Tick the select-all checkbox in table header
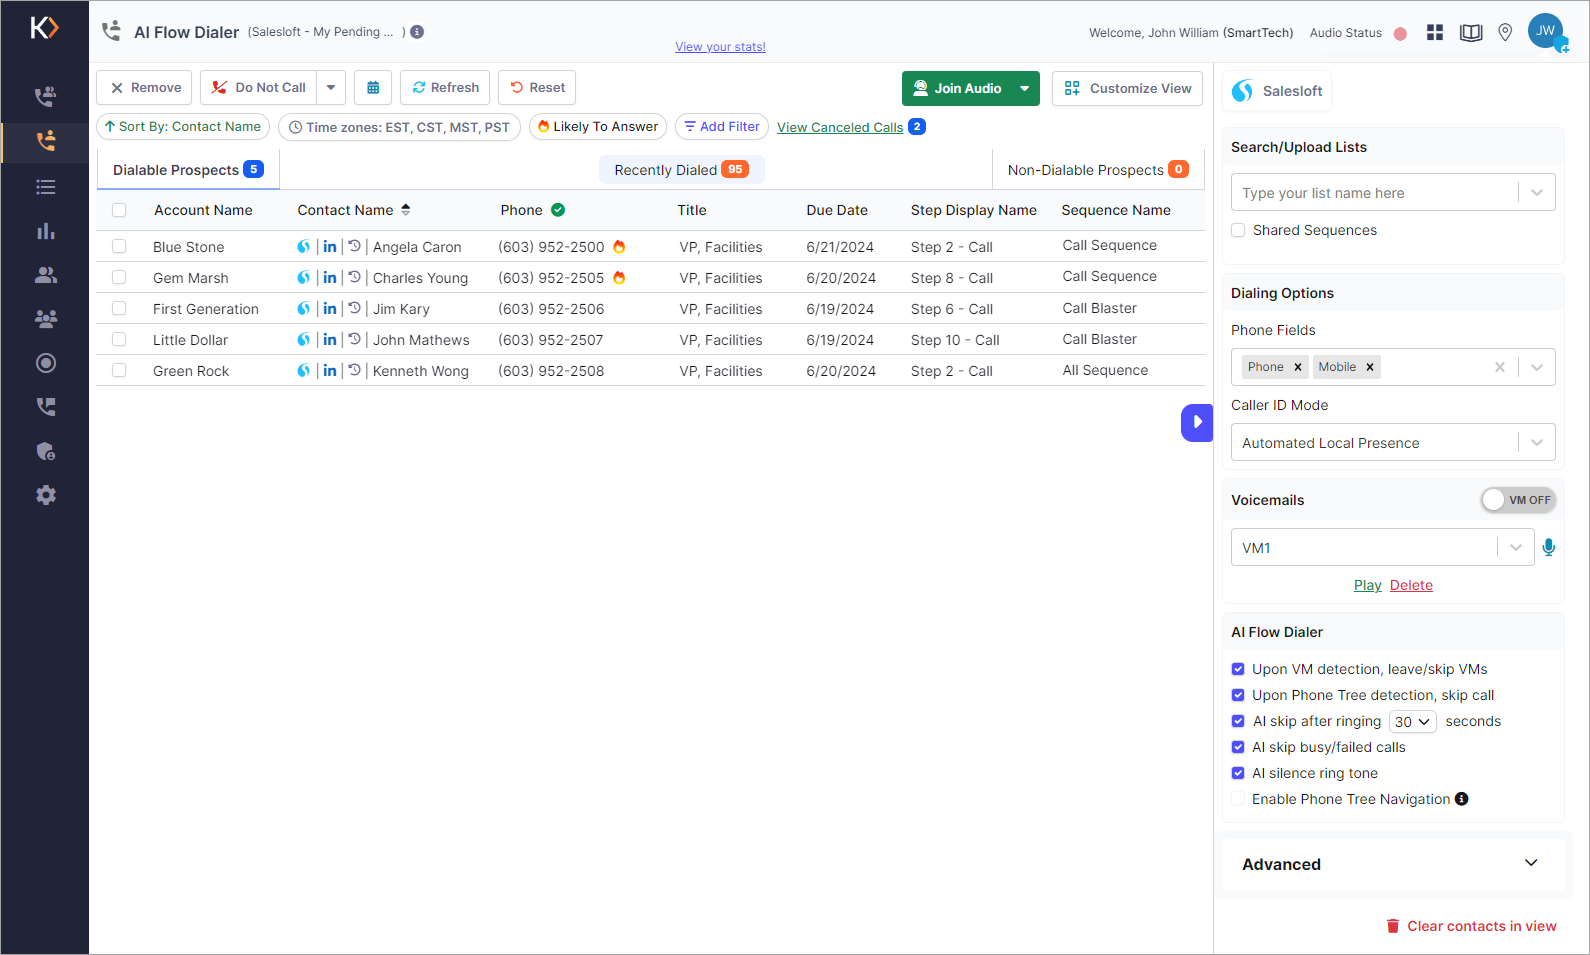Viewport: 1590px width, 955px height. point(119,210)
